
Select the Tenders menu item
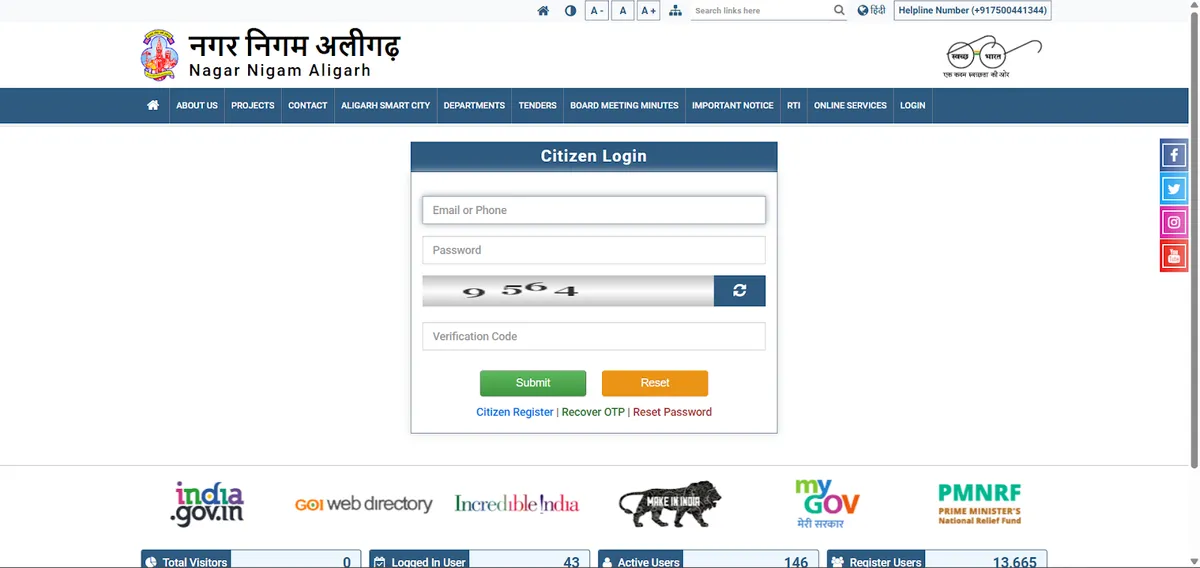[x=537, y=105]
